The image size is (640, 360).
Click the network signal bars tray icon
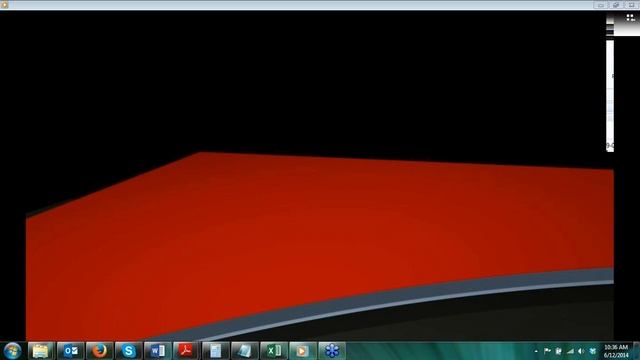[570, 351]
